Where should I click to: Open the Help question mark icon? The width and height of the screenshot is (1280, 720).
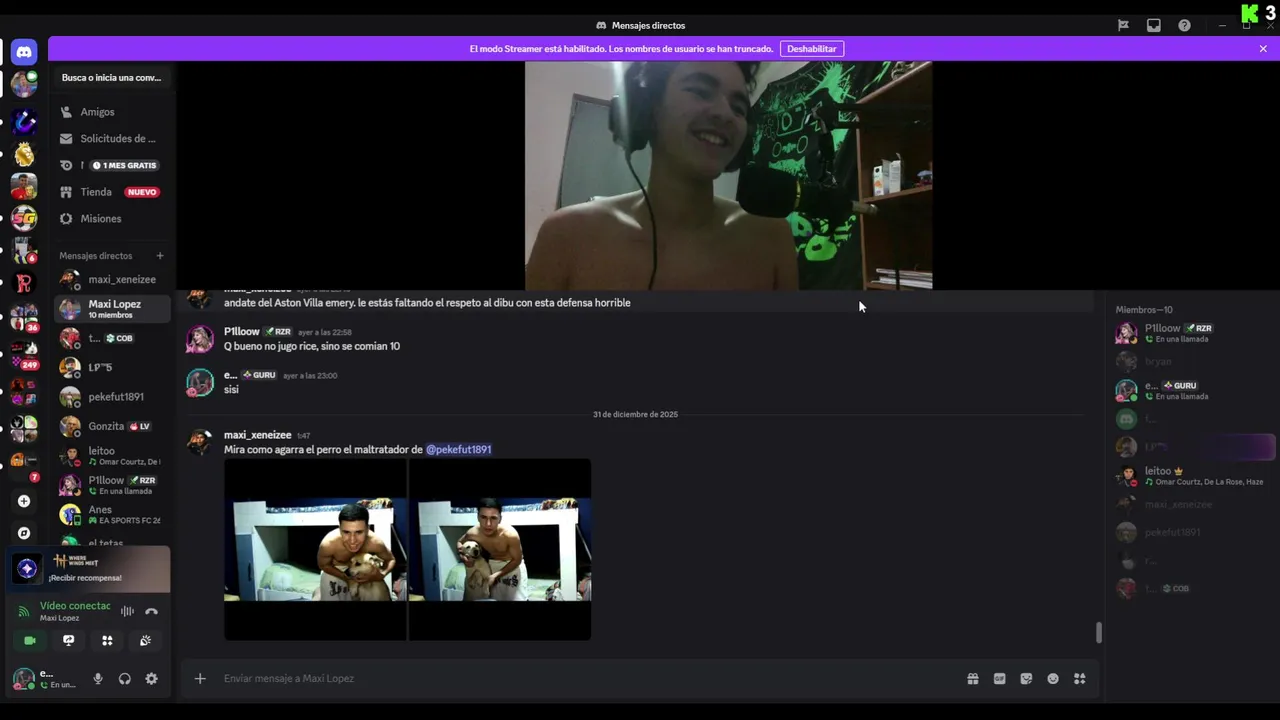1184,25
